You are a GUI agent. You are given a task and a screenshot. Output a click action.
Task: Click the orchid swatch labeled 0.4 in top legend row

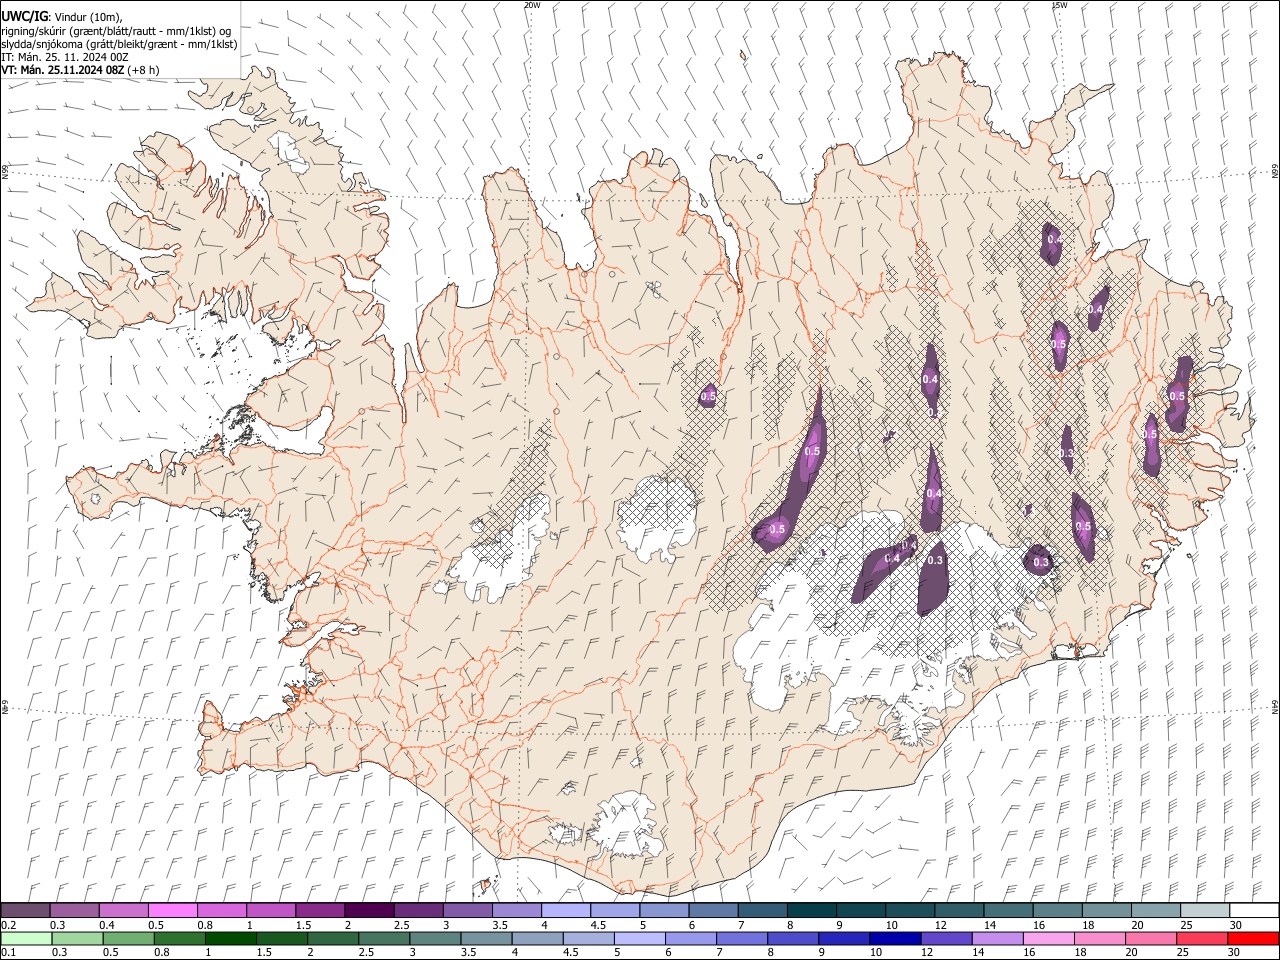[124, 910]
